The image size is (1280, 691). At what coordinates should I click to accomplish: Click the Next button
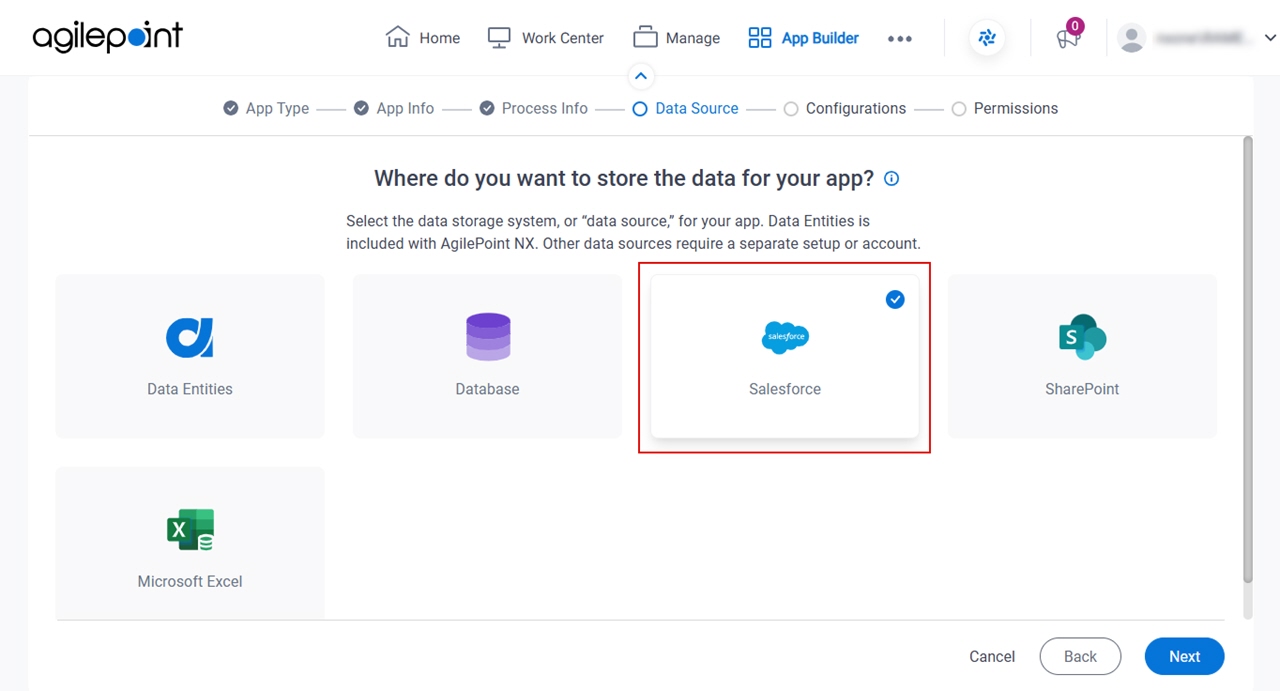pos(1185,656)
